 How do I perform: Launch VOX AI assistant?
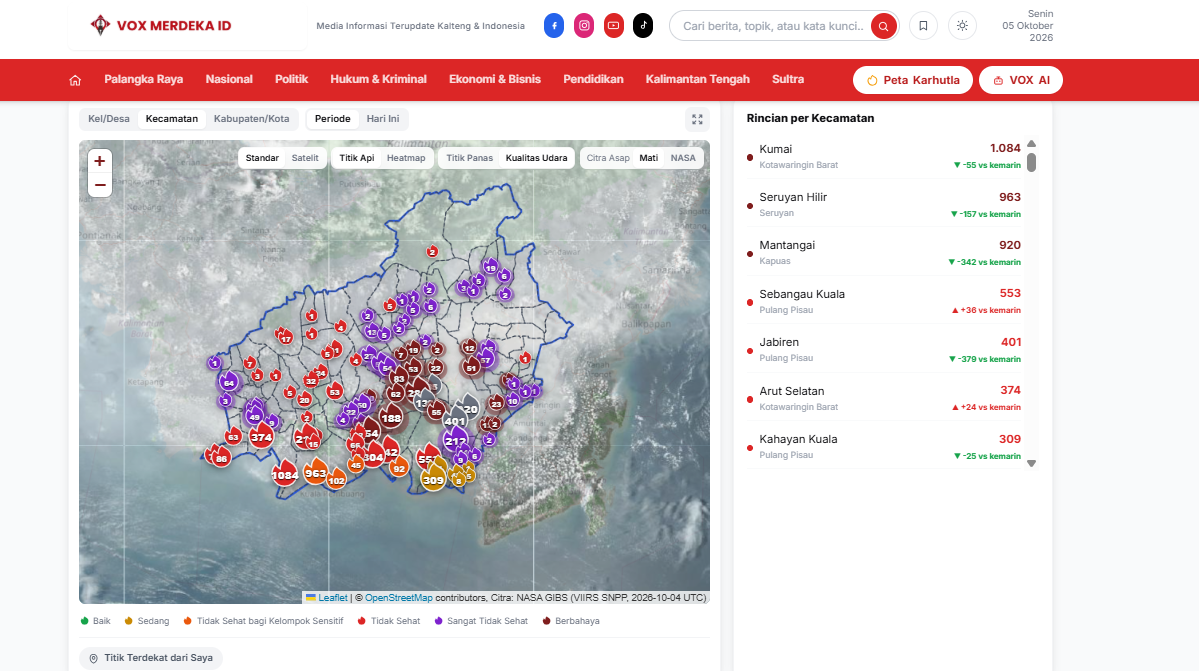click(x=1021, y=80)
